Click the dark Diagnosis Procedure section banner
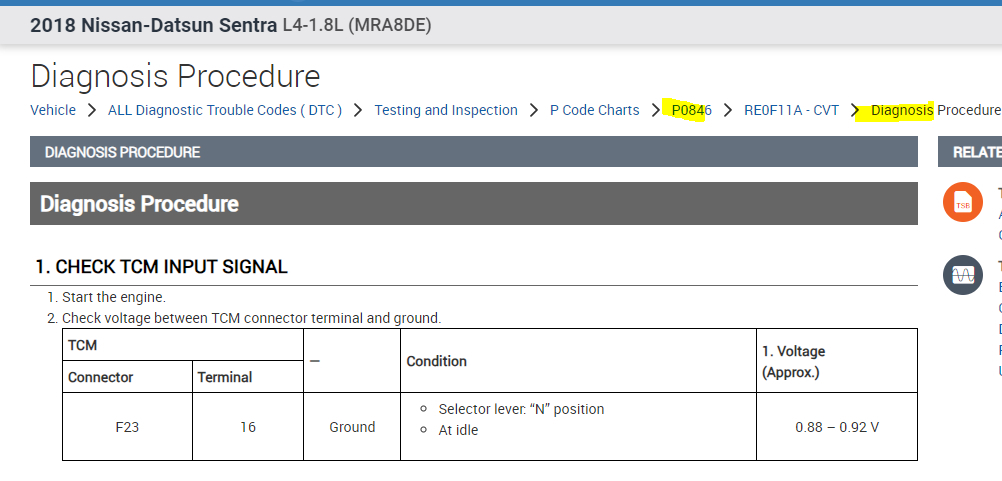The image size is (1002, 481). click(x=473, y=204)
